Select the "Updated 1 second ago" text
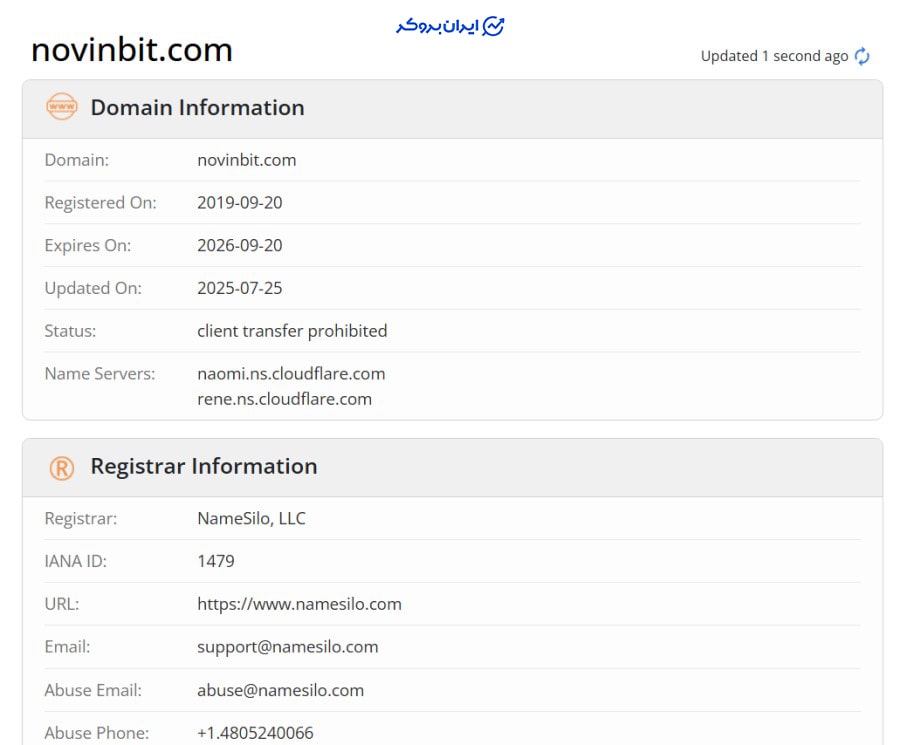This screenshot has width=900, height=745. [x=774, y=56]
